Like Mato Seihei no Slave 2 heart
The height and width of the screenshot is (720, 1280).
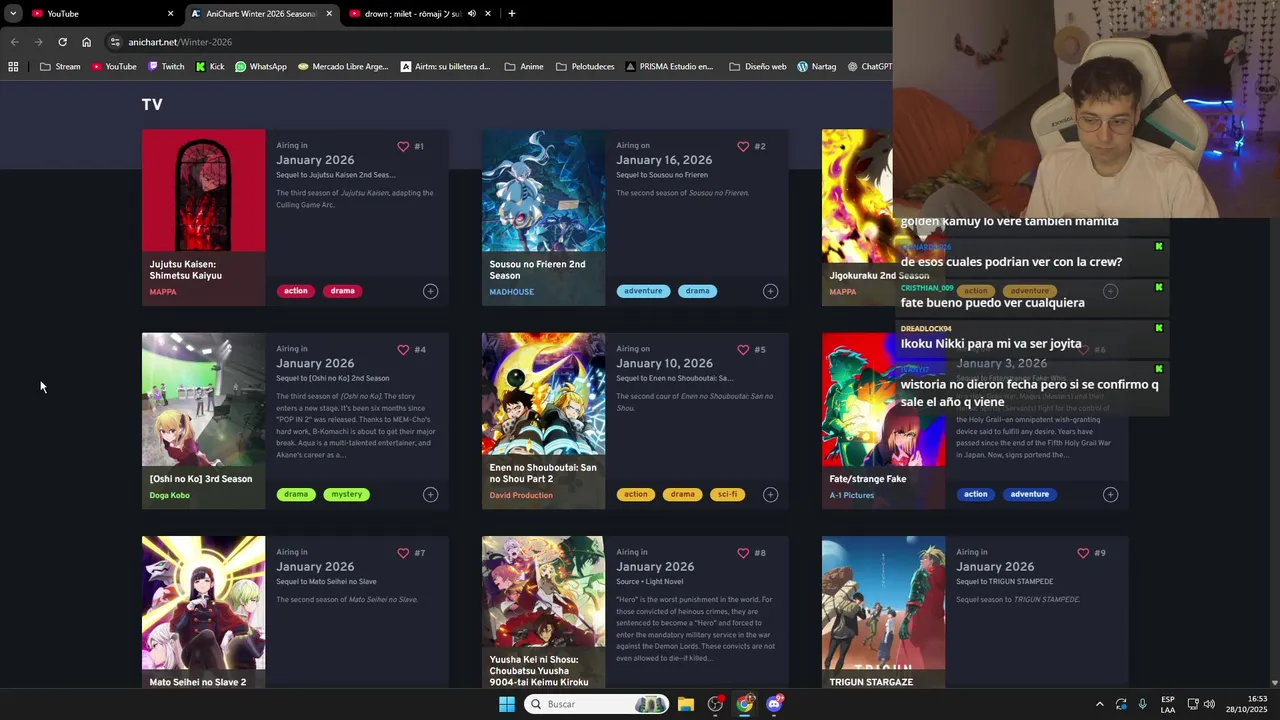pos(403,553)
